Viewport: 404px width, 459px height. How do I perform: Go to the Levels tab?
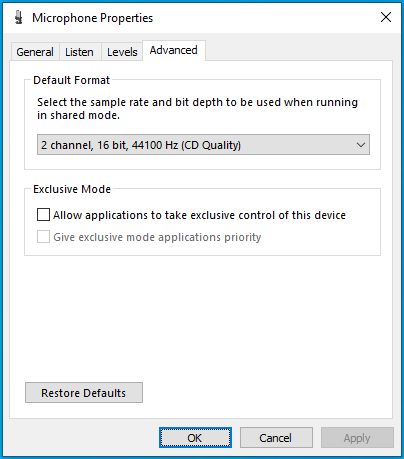tap(122, 52)
